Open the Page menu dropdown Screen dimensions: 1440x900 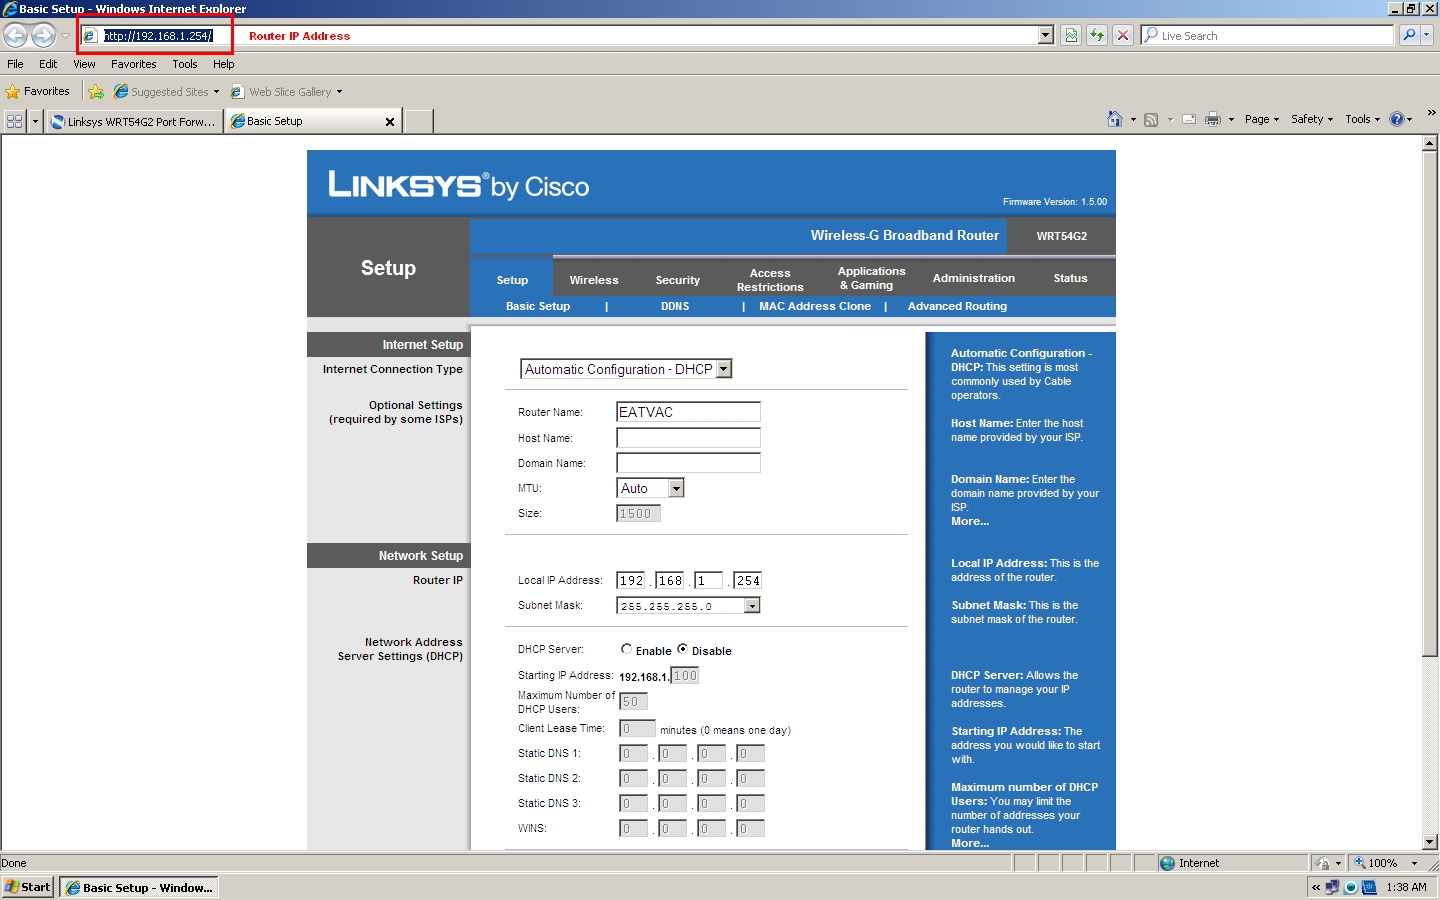(1262, 119)
